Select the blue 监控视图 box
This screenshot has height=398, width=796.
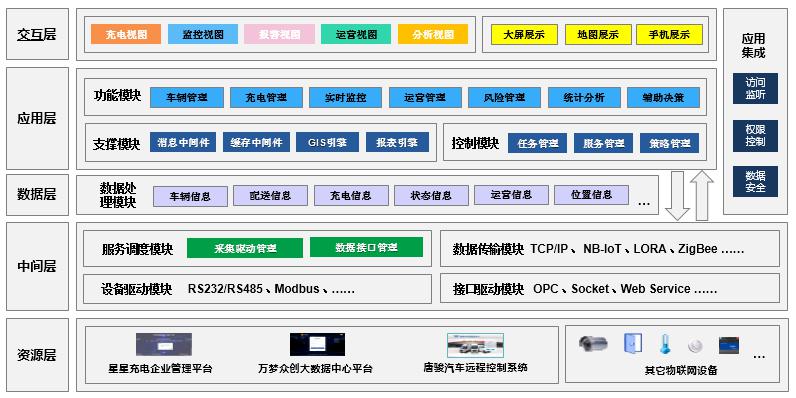203,34
